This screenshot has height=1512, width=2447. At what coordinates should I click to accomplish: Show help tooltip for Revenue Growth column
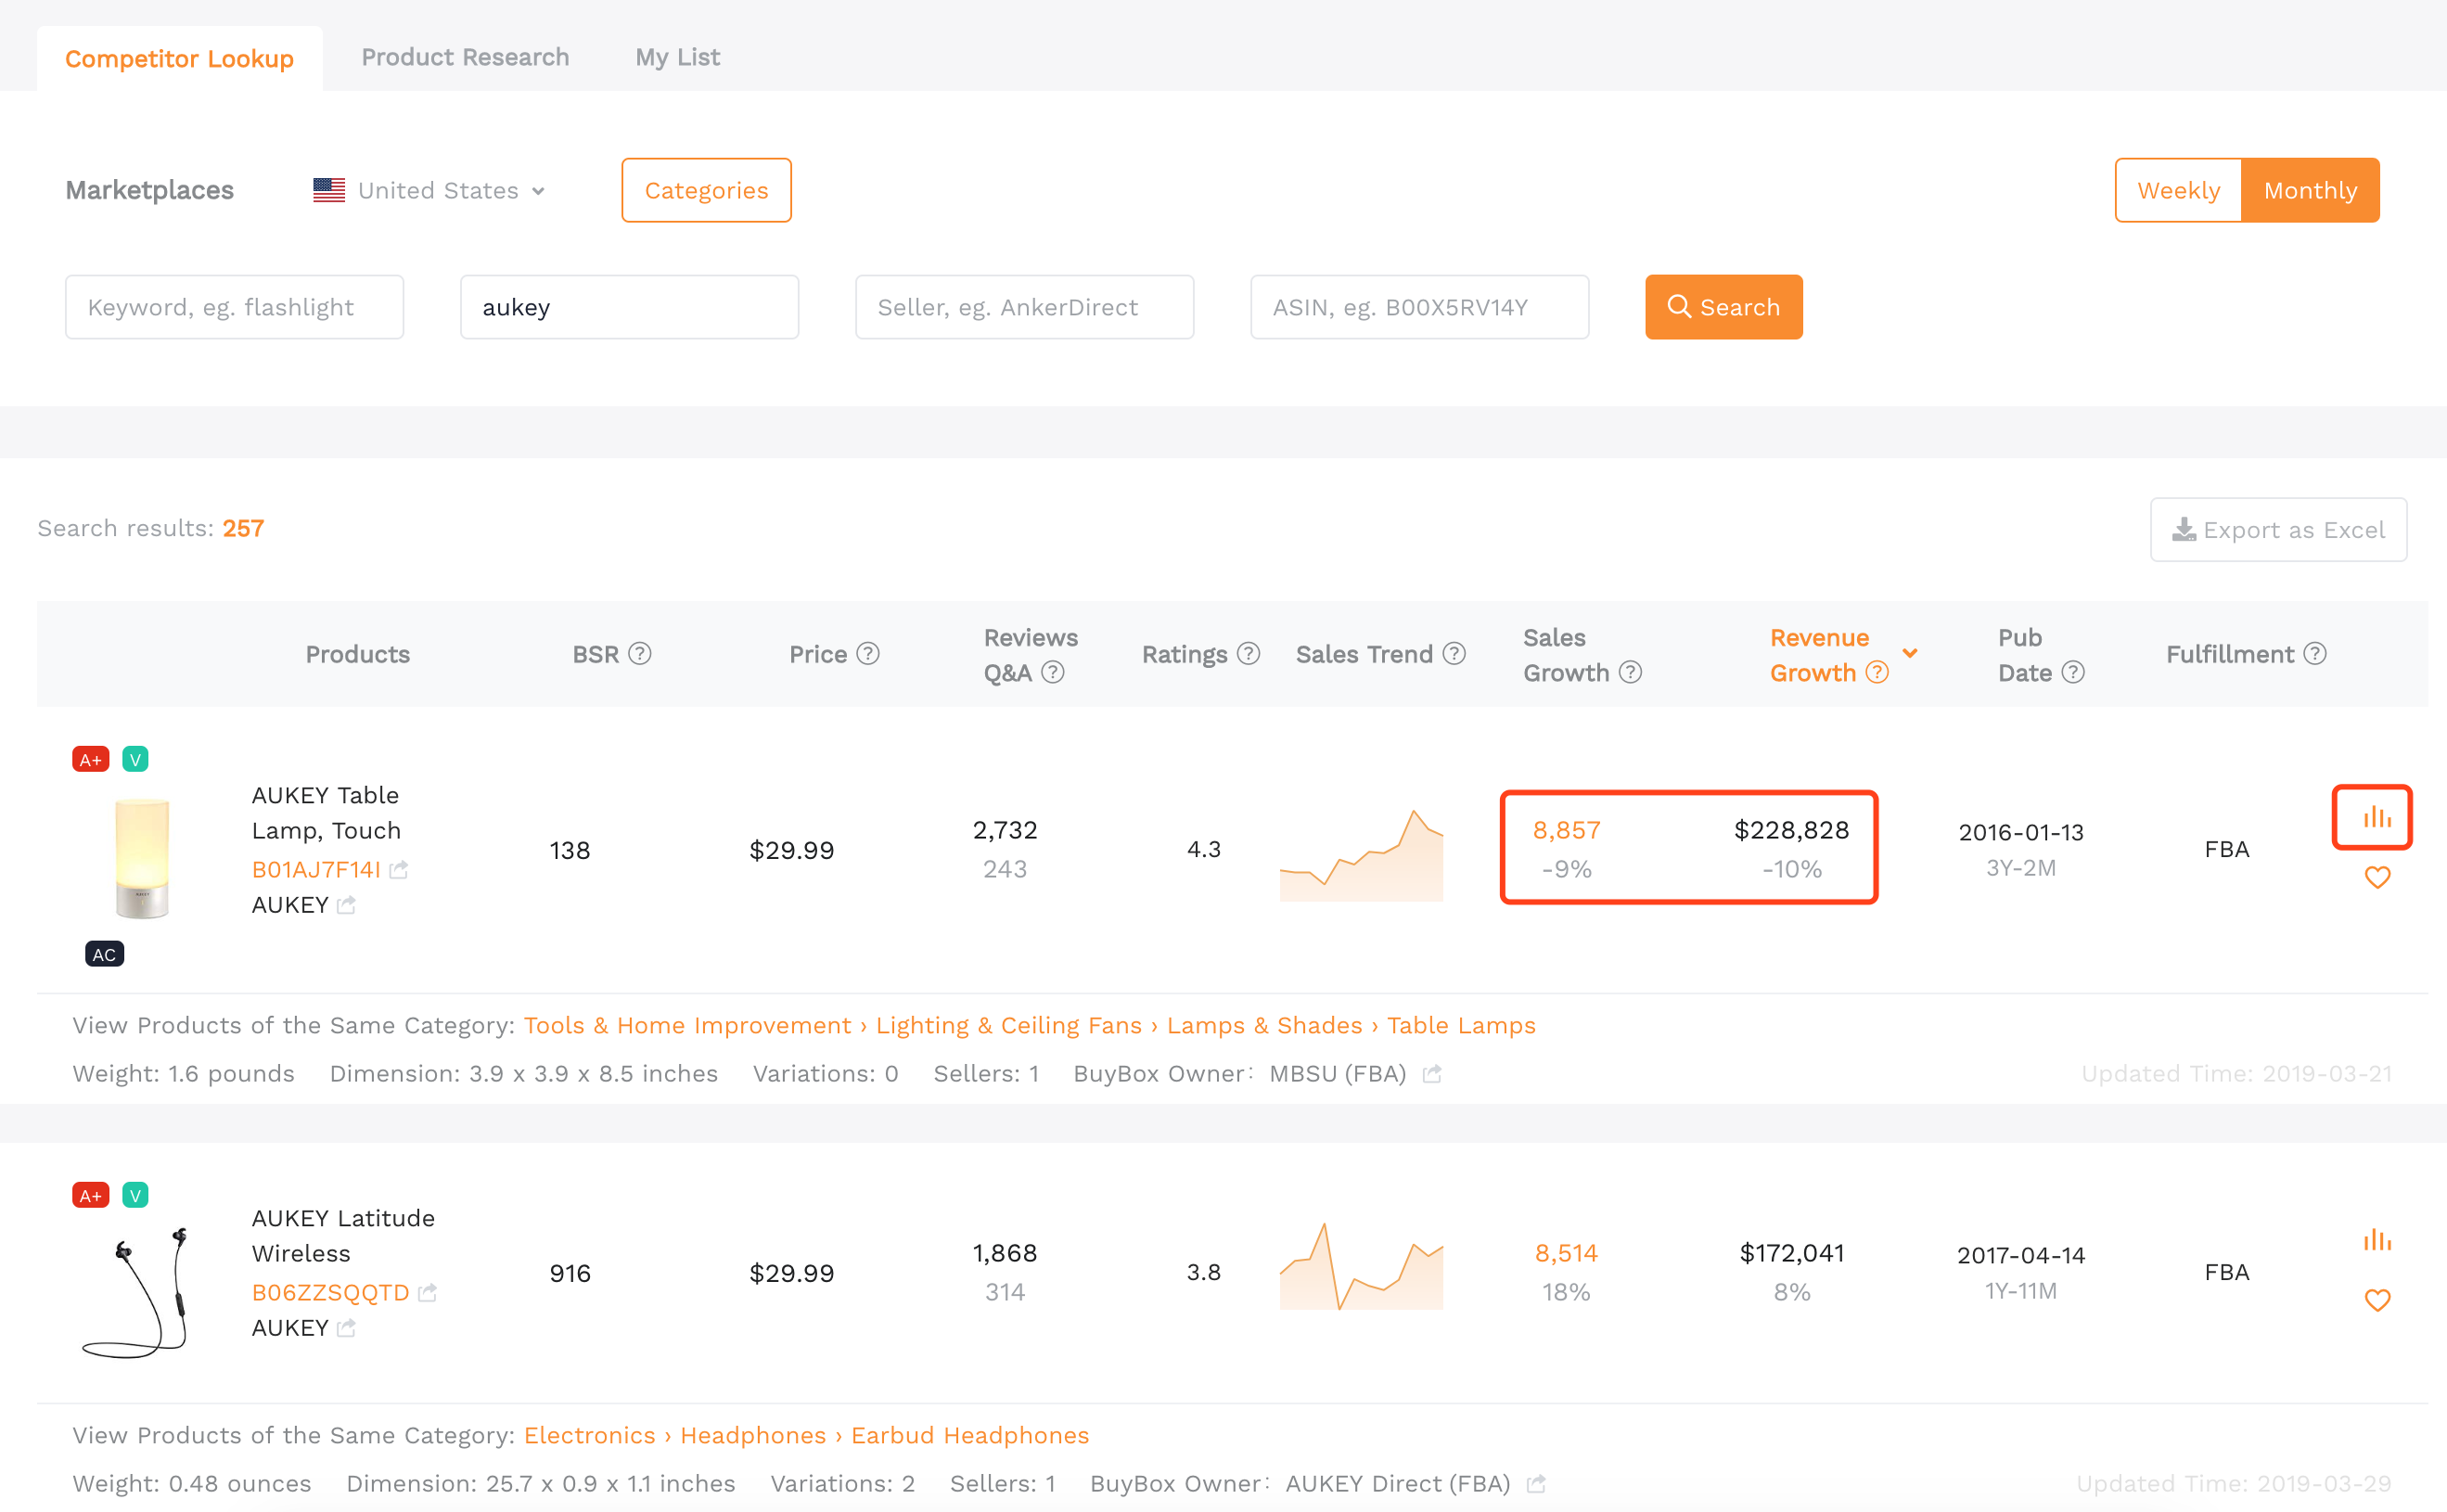(1877, 672)
